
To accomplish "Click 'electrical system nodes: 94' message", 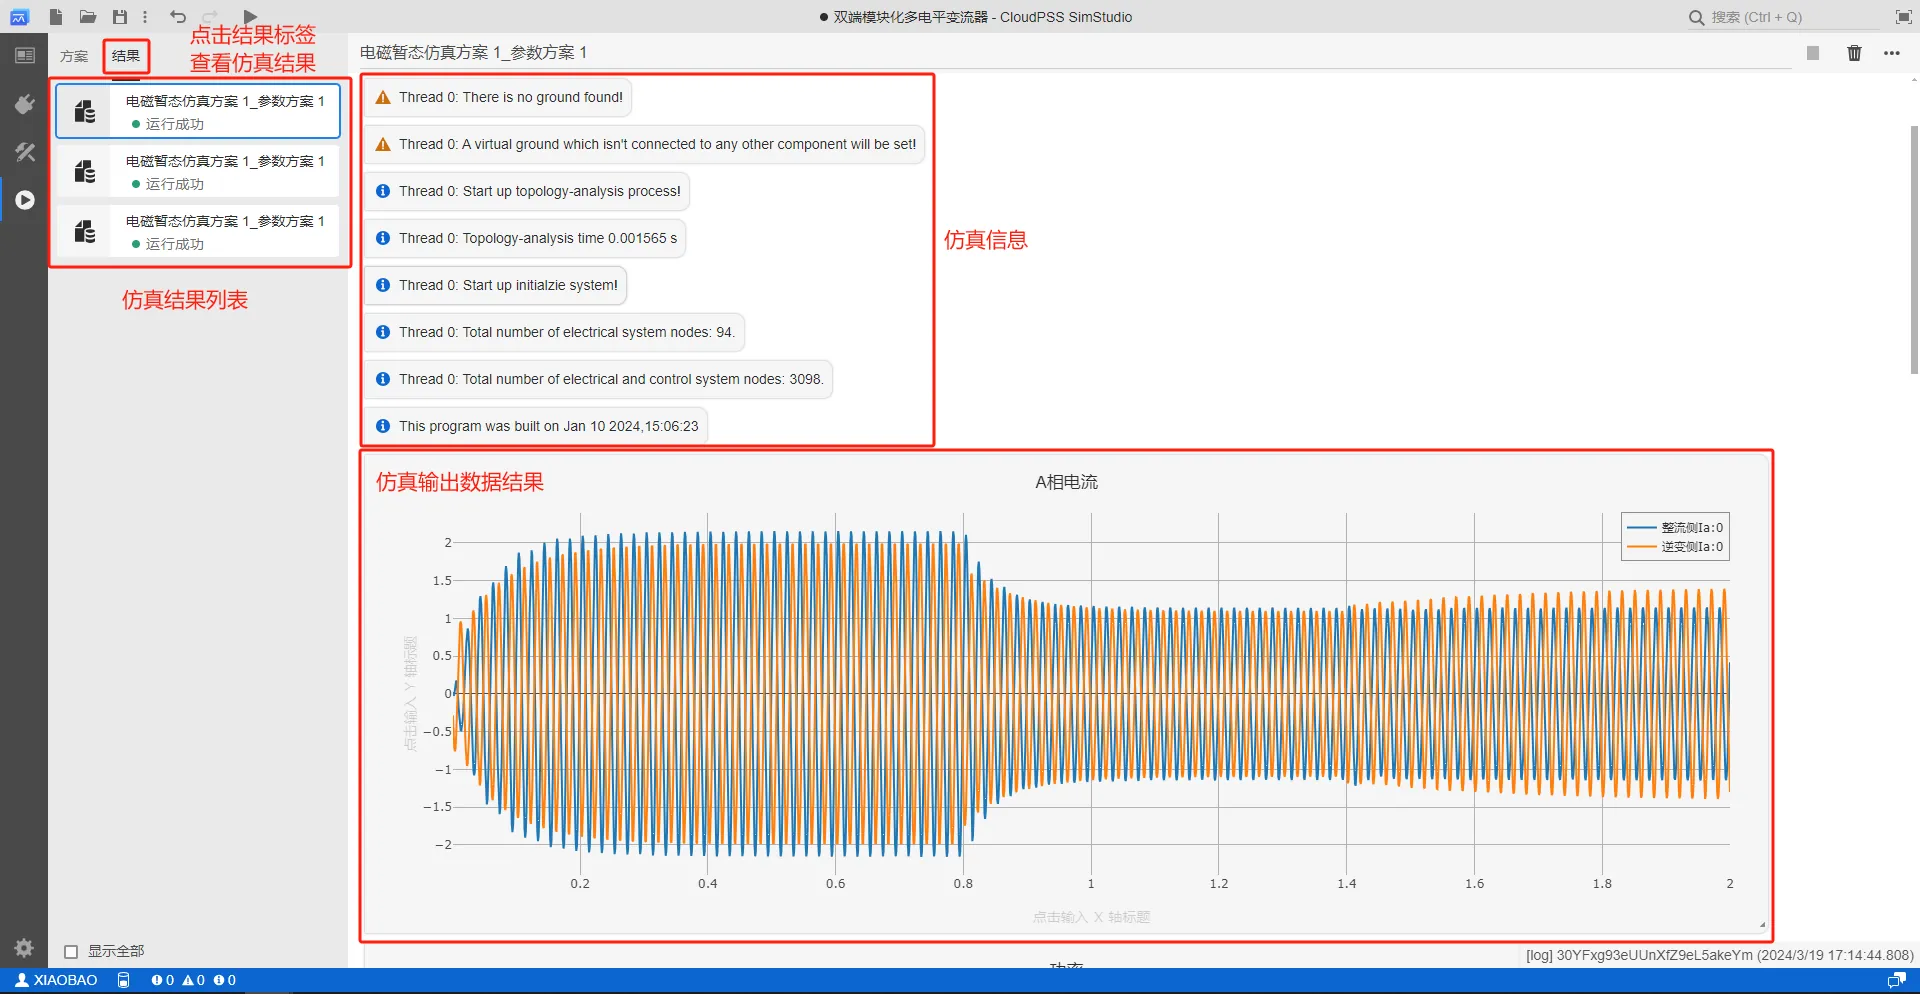I will coord(554,332).
